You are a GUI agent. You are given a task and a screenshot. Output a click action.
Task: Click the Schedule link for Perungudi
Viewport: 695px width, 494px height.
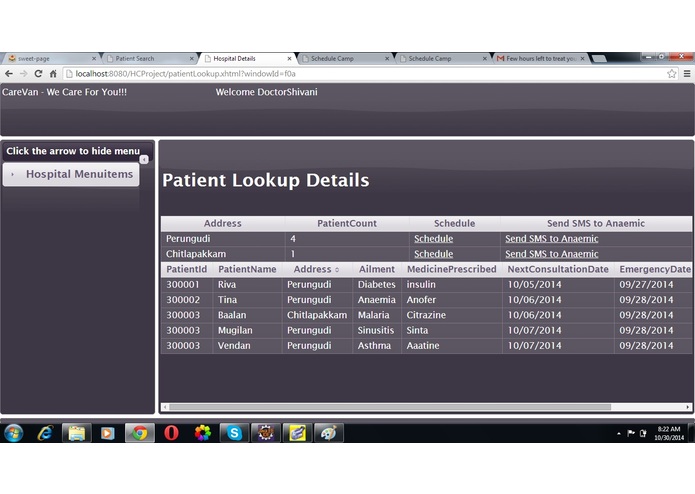(x=433, y=239)
